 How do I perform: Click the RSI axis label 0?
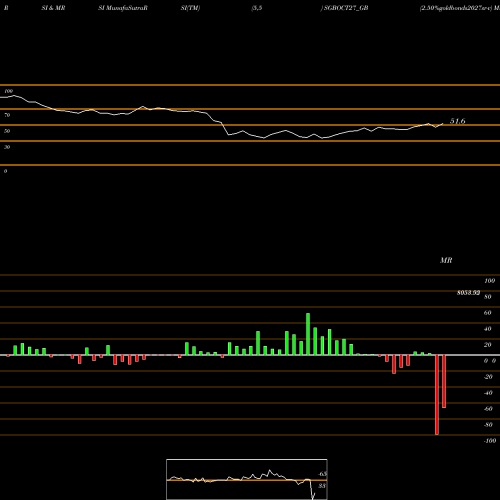pos(5,171)
